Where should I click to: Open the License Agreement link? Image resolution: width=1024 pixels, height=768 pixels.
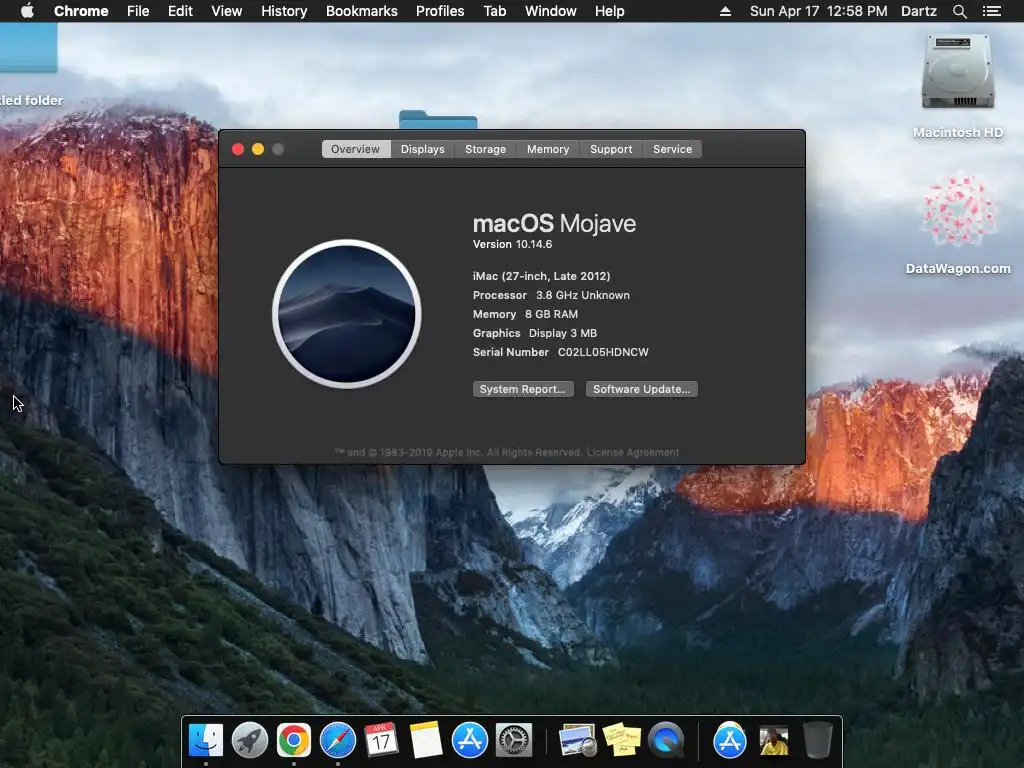pyautogui.click(x=633, y=453)
